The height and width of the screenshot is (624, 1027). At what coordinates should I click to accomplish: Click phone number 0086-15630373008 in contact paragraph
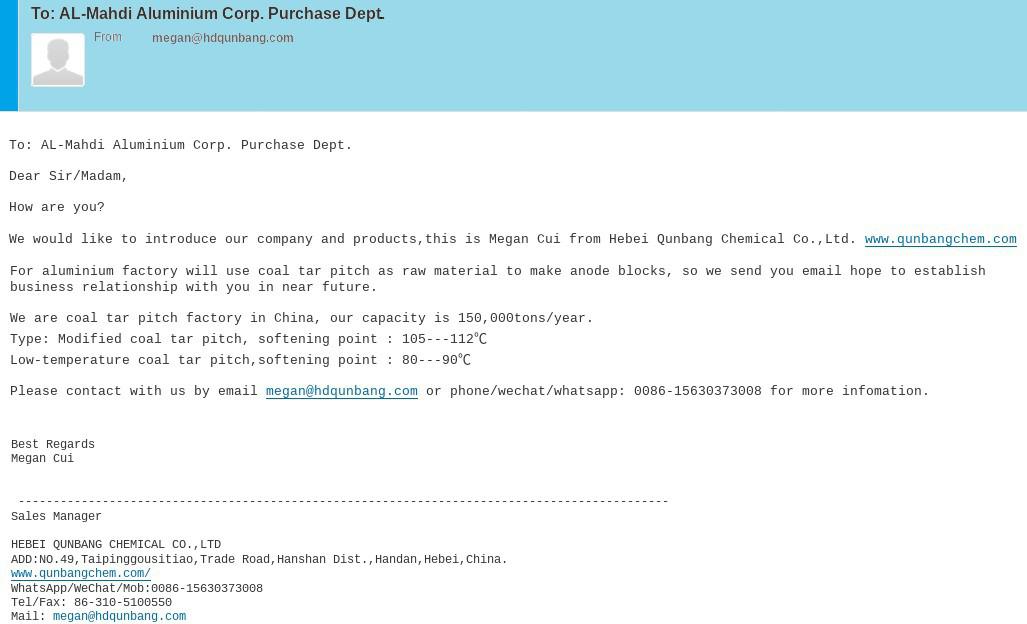point(698,391)
